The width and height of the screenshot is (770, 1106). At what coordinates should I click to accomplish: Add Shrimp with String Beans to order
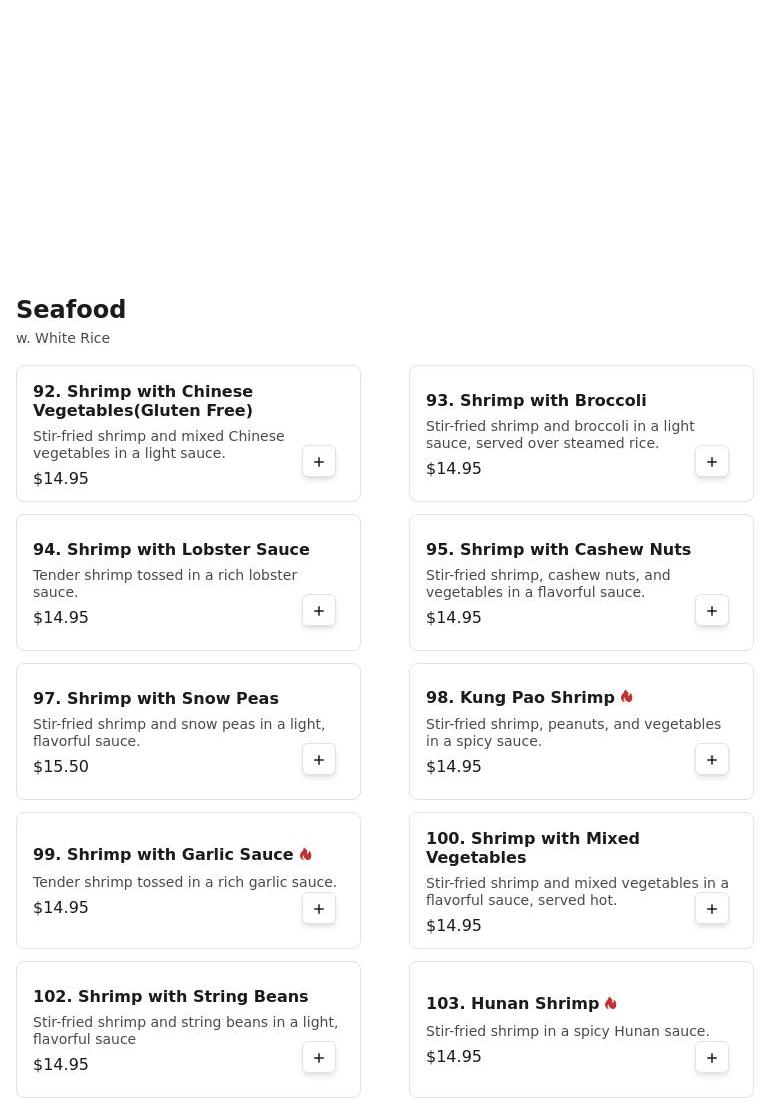coord(319,1058)
